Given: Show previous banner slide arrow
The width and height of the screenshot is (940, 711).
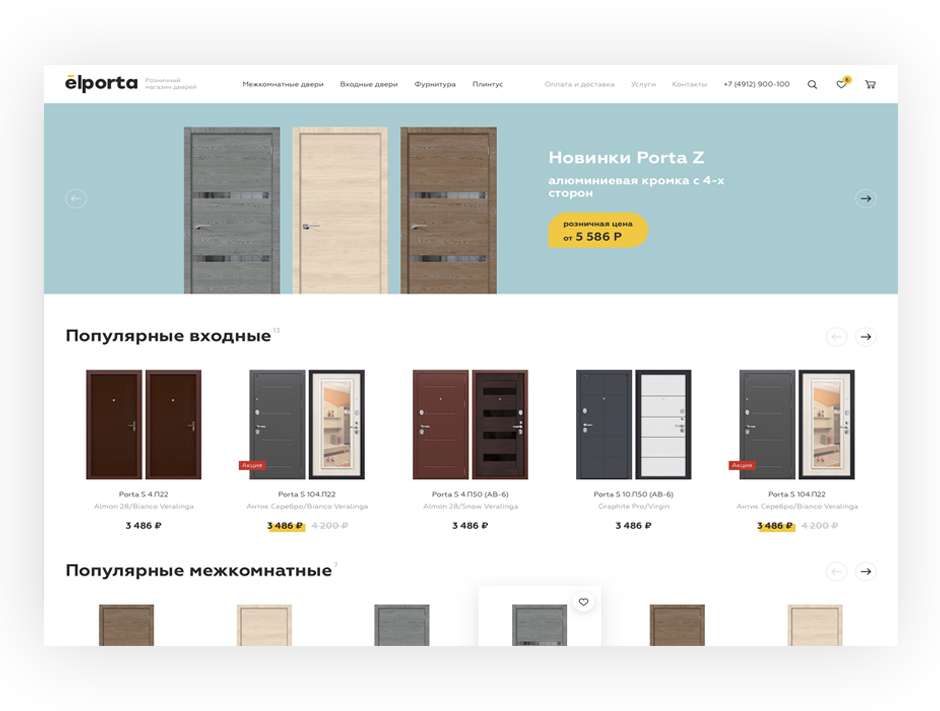Looking at the screenshot, I should click(x=76, y=198).
